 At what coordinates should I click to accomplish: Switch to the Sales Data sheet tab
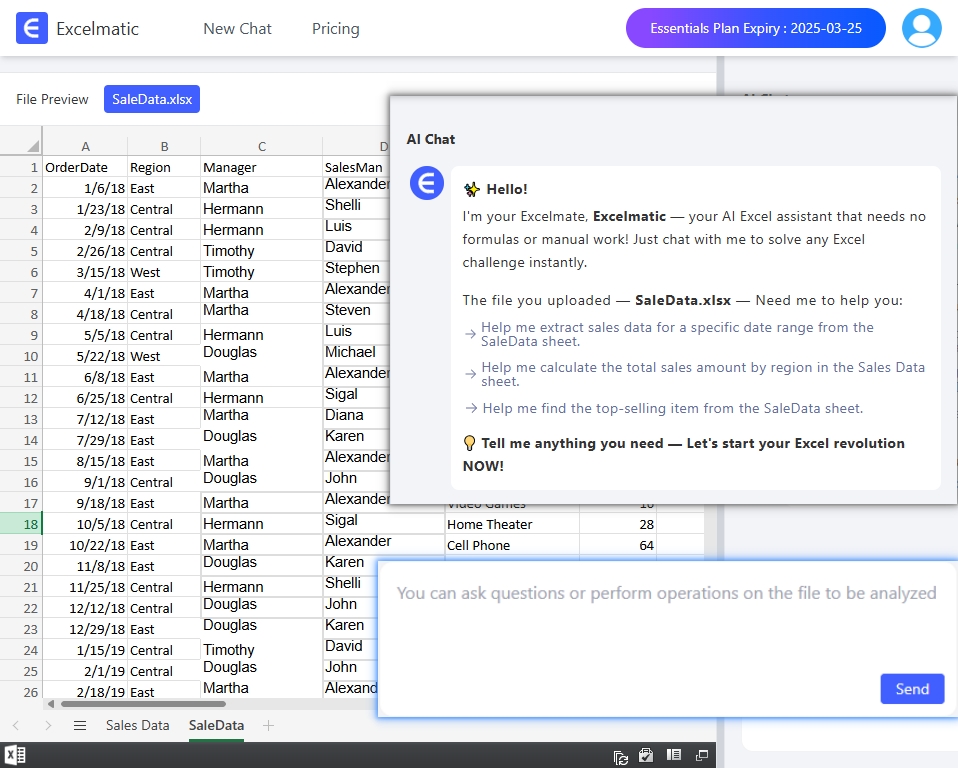(137, 726)
